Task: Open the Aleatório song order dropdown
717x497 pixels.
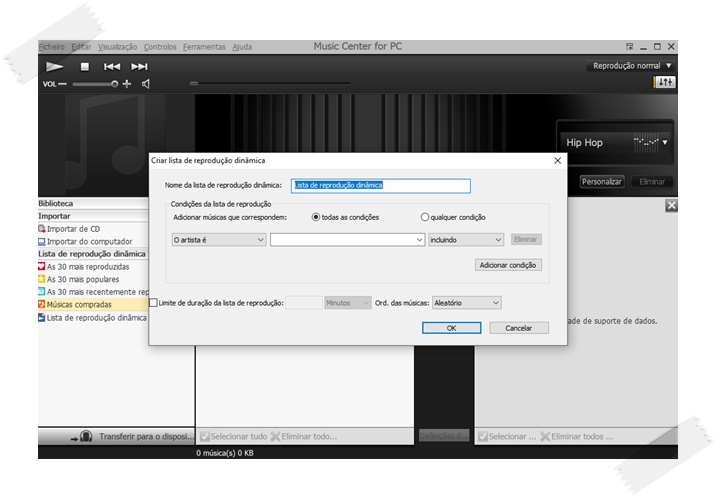Action: click(466, 303)
